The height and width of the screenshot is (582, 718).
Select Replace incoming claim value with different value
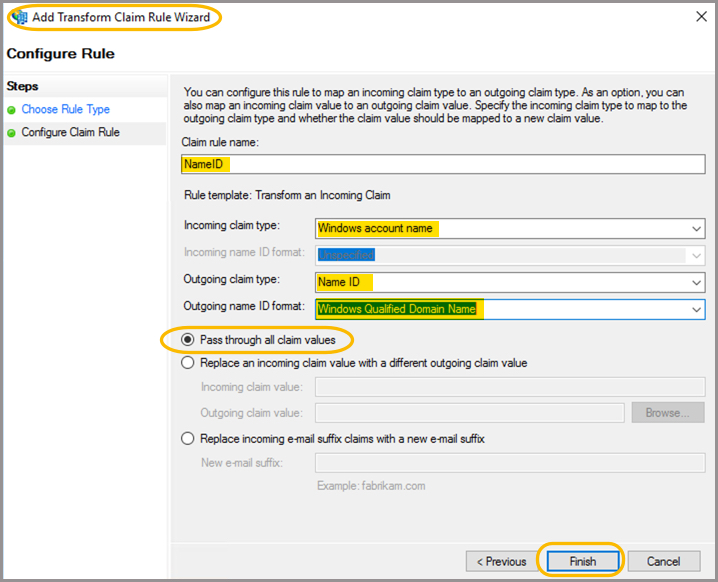pos(188,363)
